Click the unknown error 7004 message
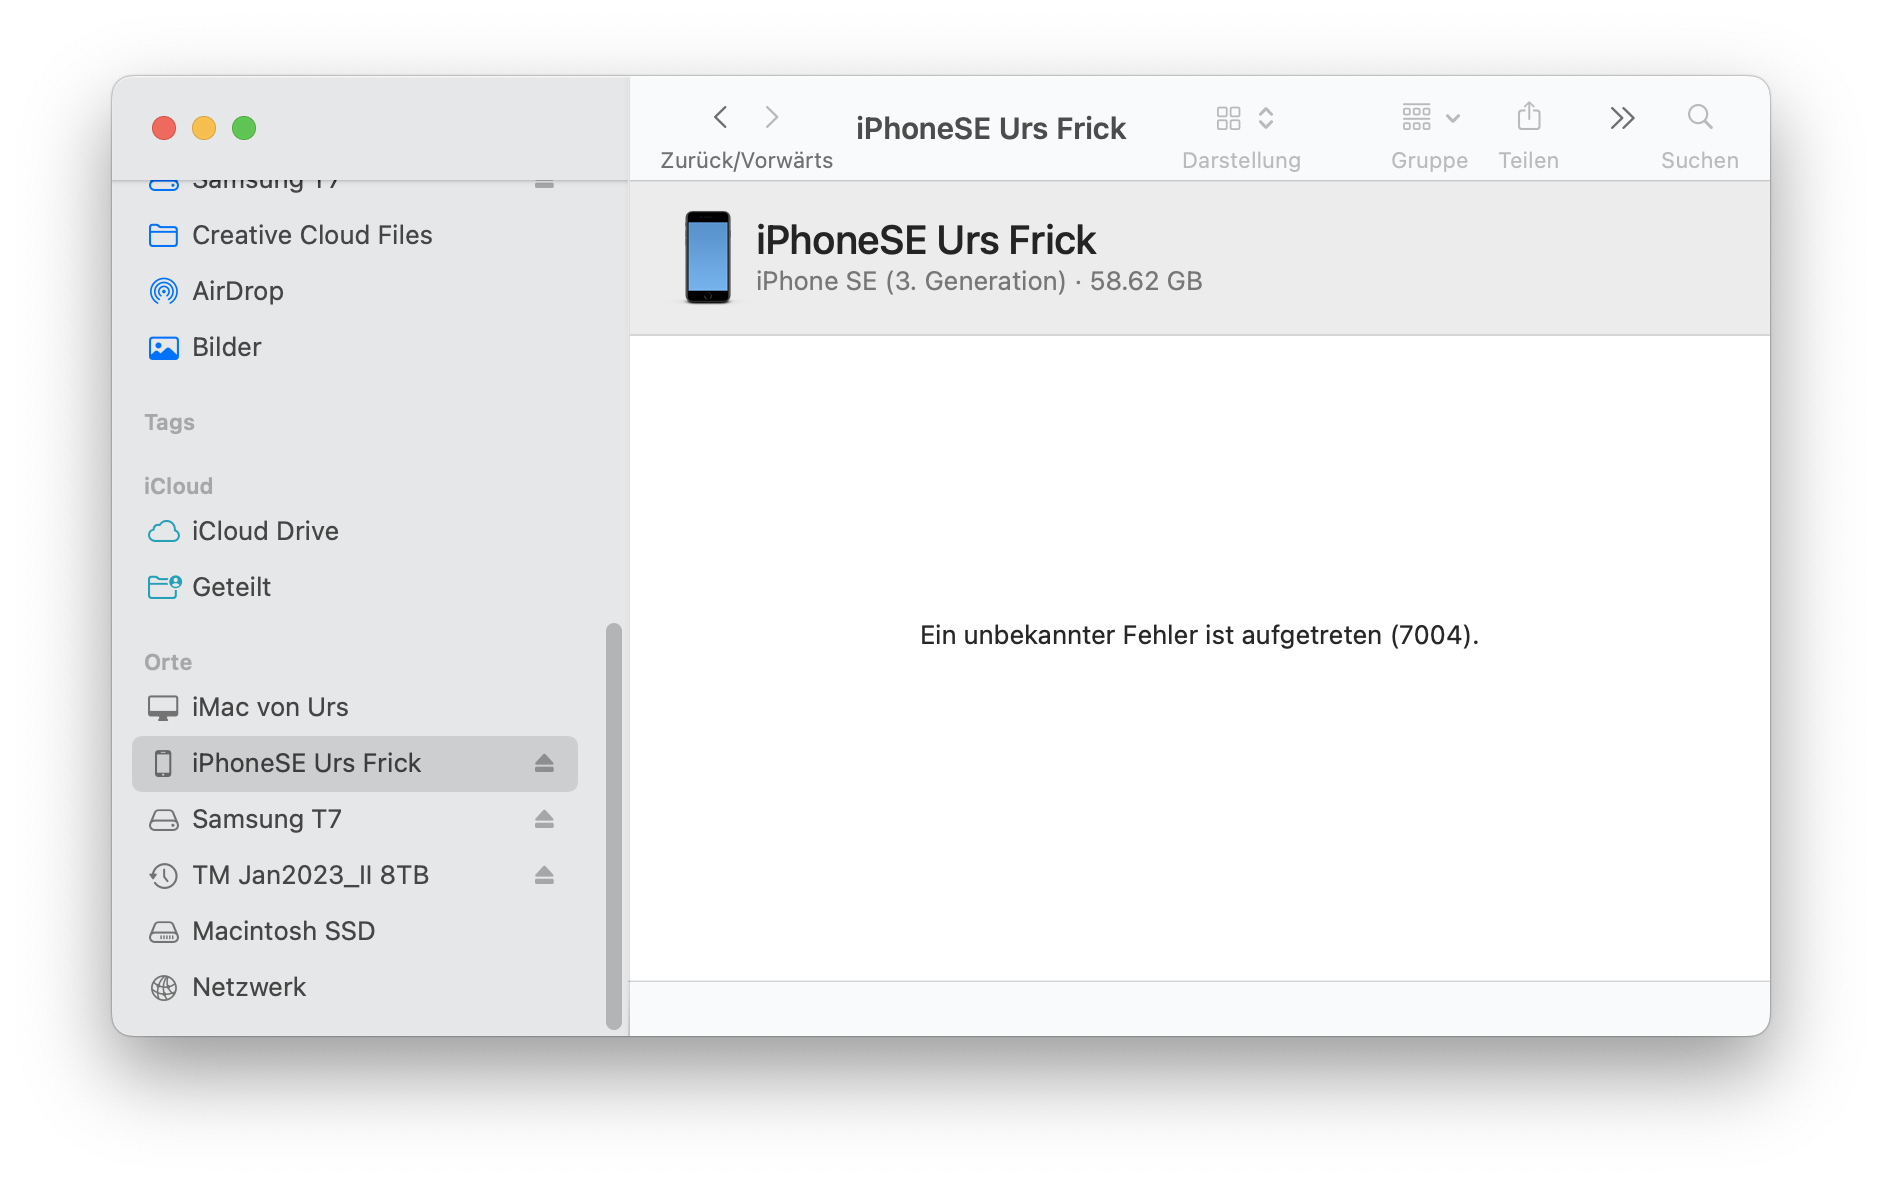The image size is (1882, 1184). 1199,635
